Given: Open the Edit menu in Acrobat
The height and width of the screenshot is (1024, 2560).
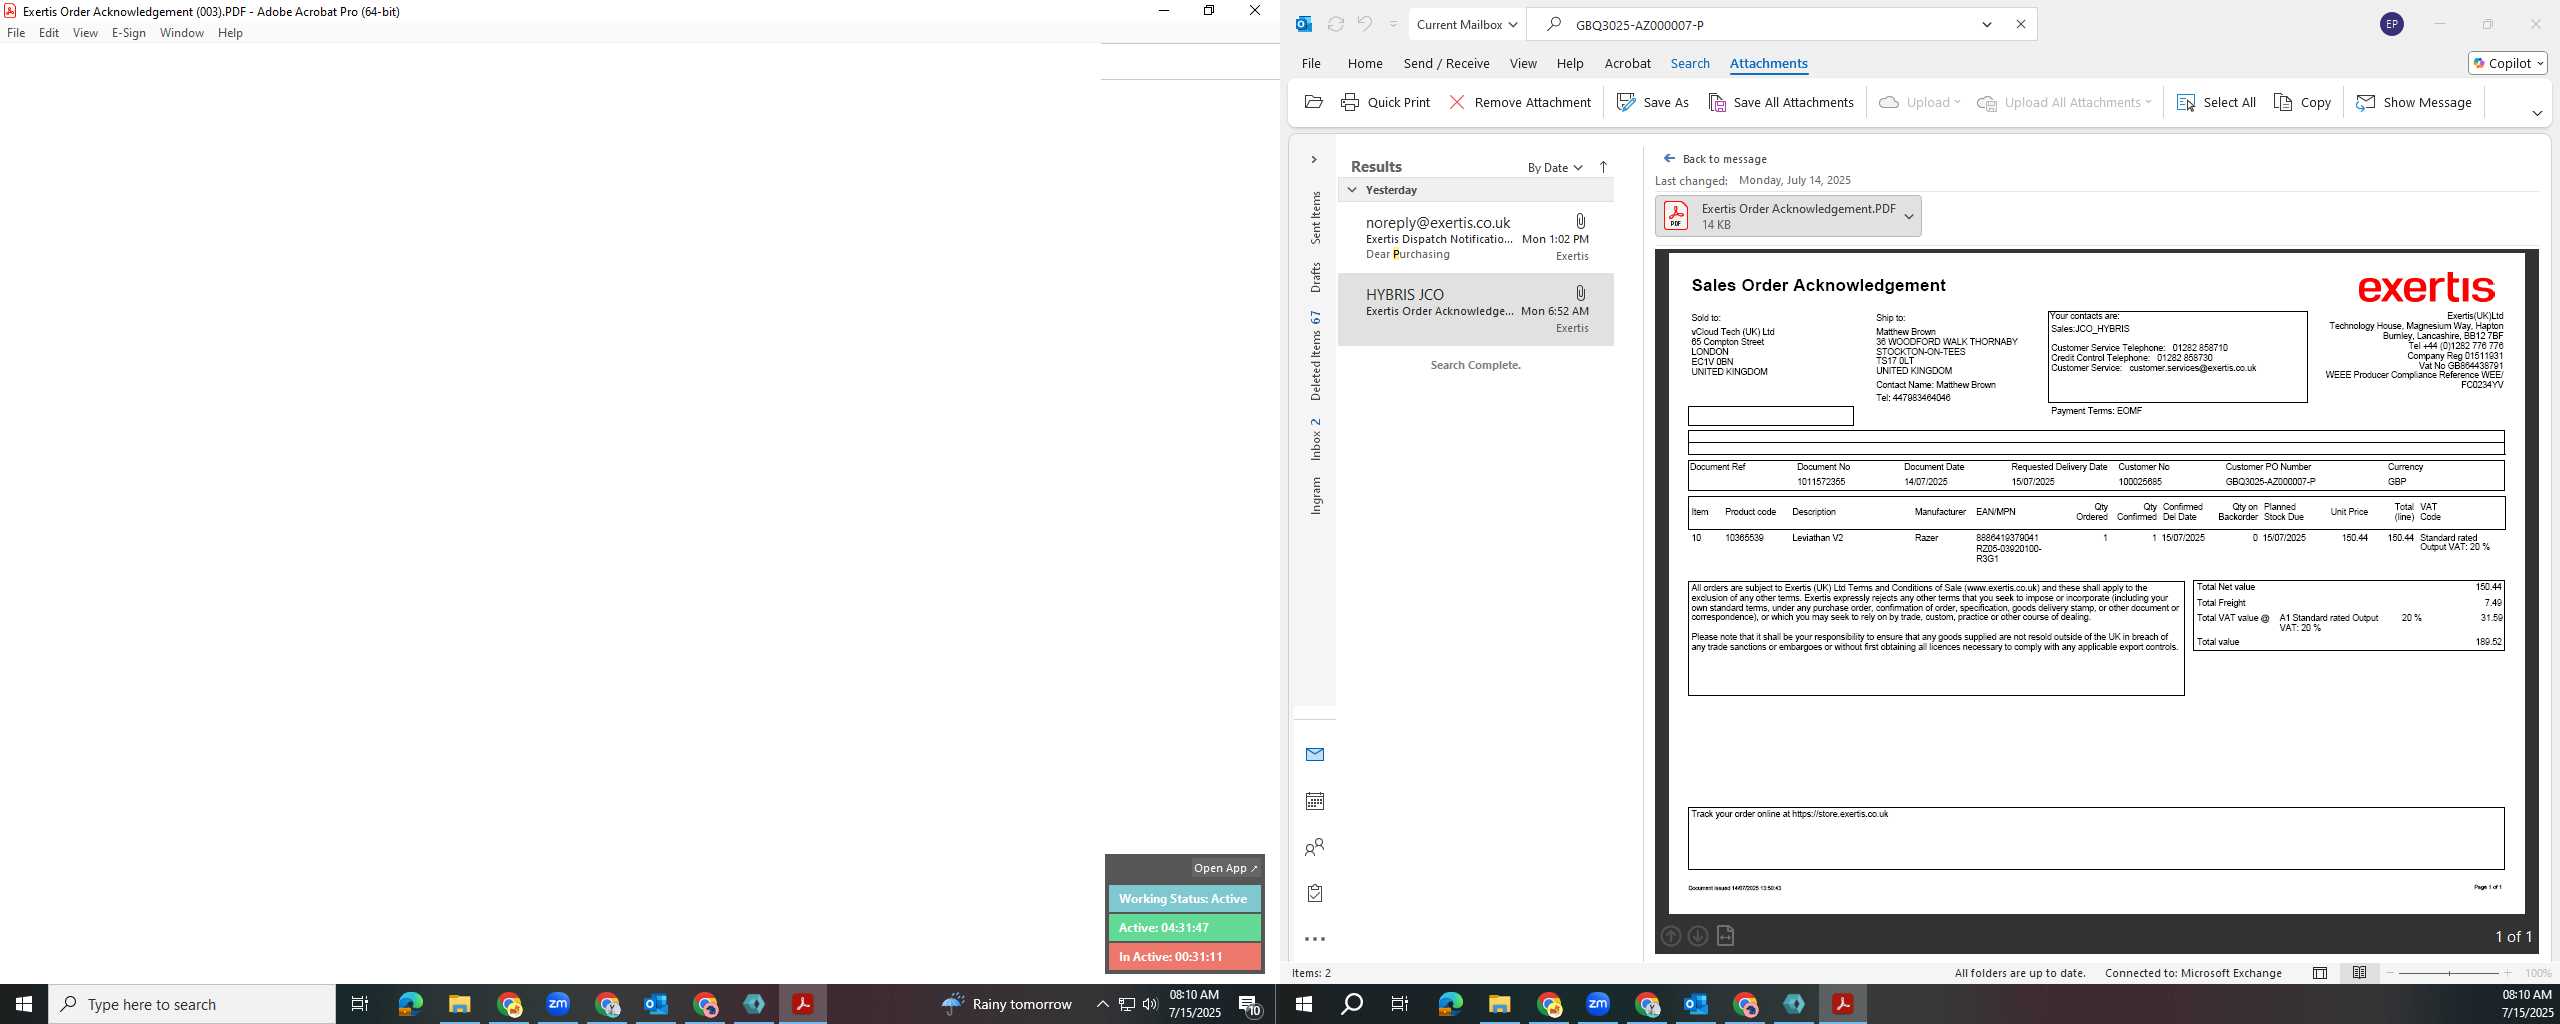Looking at the screenshot, I should click(x=48, y=33).
